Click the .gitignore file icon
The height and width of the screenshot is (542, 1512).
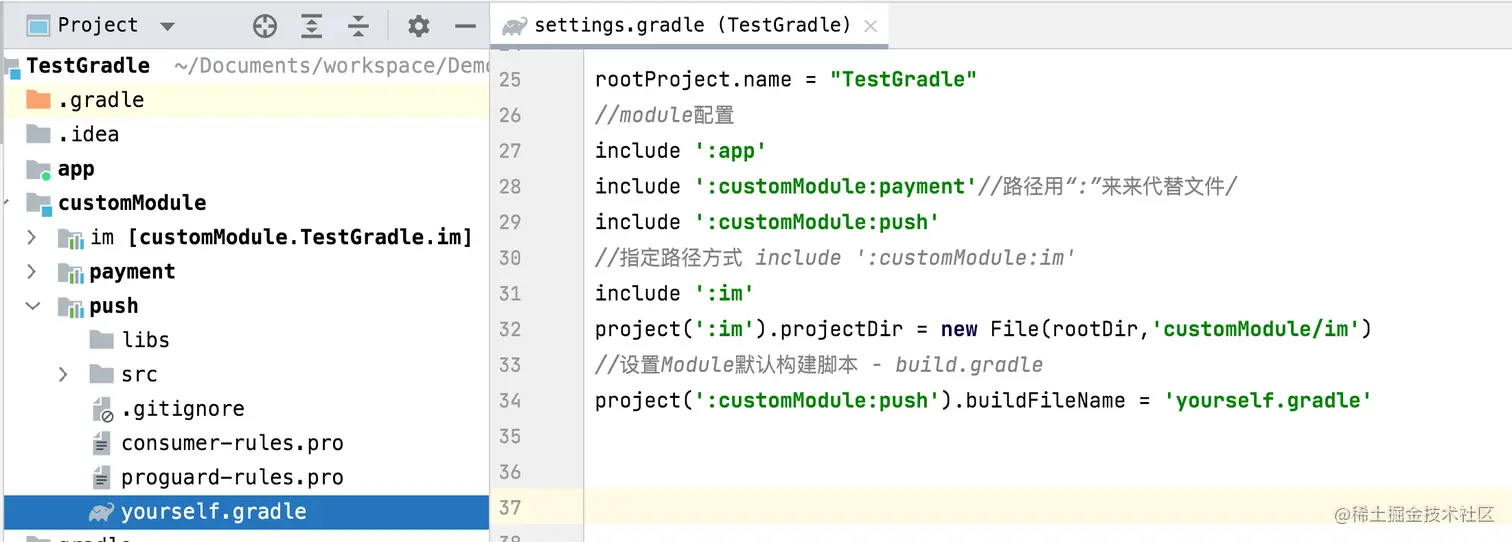click(102, 409)
